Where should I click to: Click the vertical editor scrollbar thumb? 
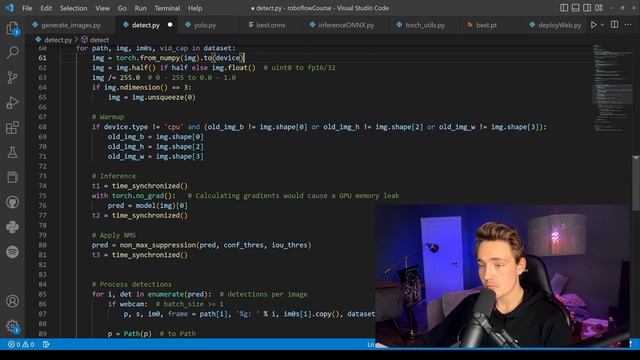pyautogui.click(x=636, y=183)
